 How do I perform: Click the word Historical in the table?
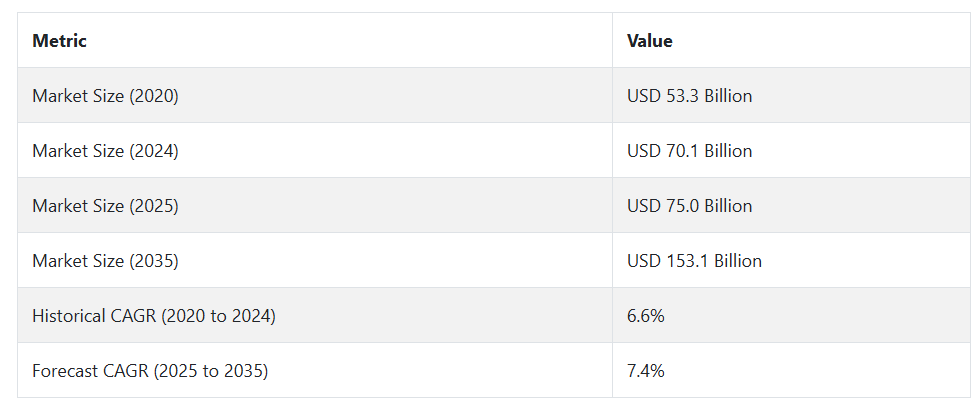point(69,316)
